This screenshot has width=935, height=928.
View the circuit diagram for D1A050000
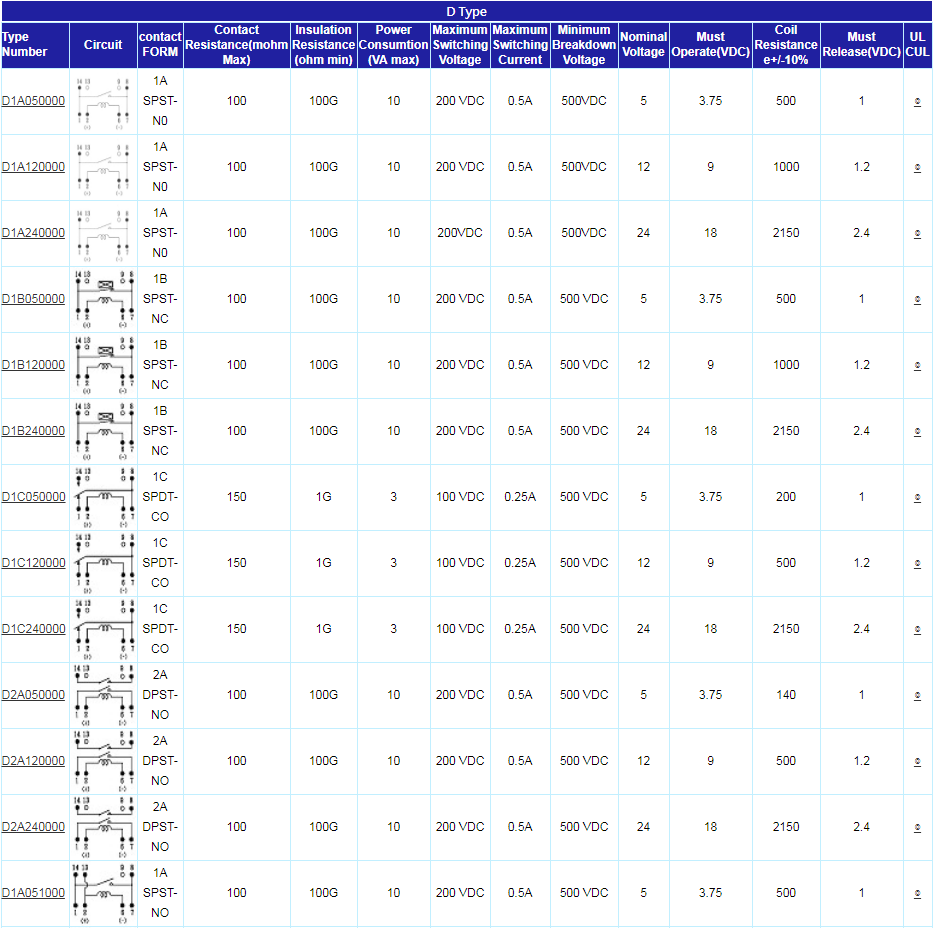pyautogui.click(x=103, y=102)
